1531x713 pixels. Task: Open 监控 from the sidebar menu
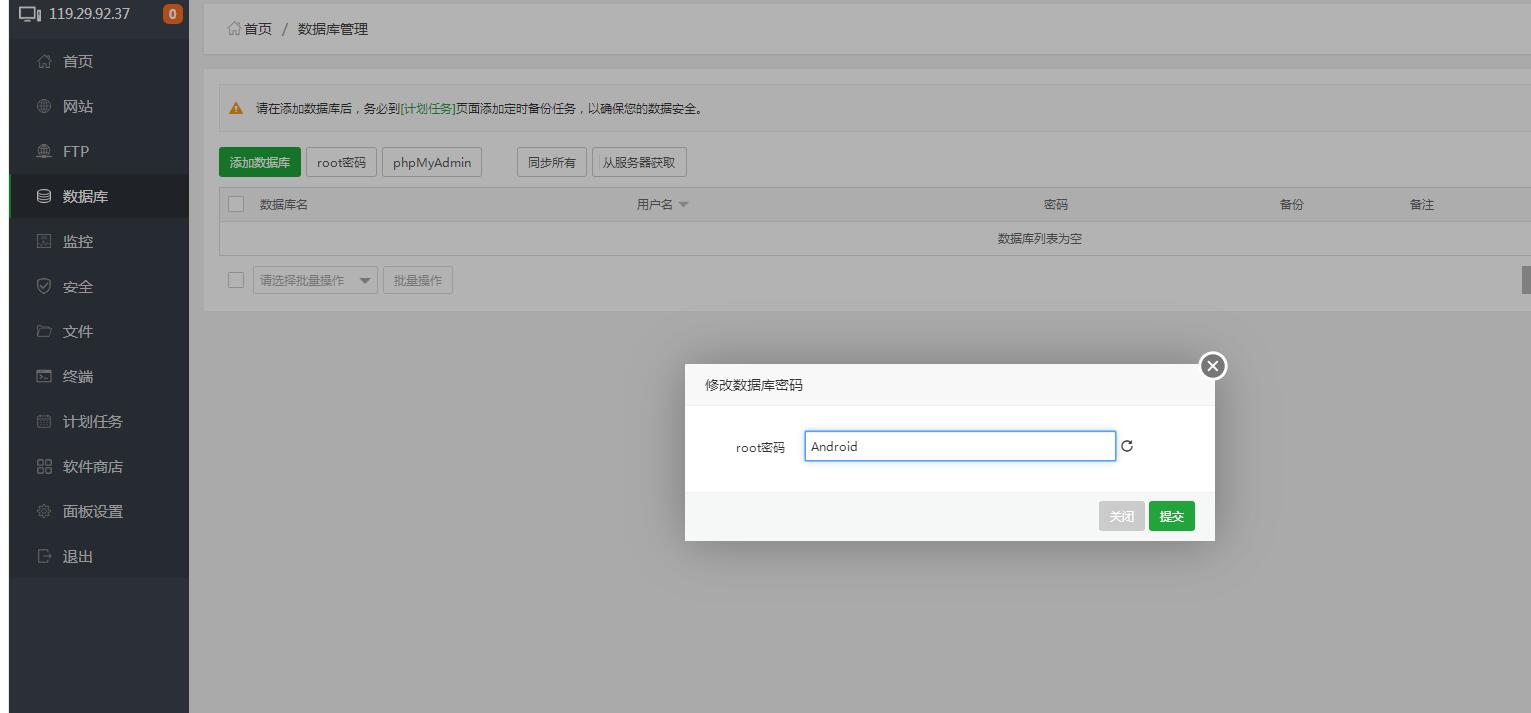pyautogui.click(x=78, y=242)
